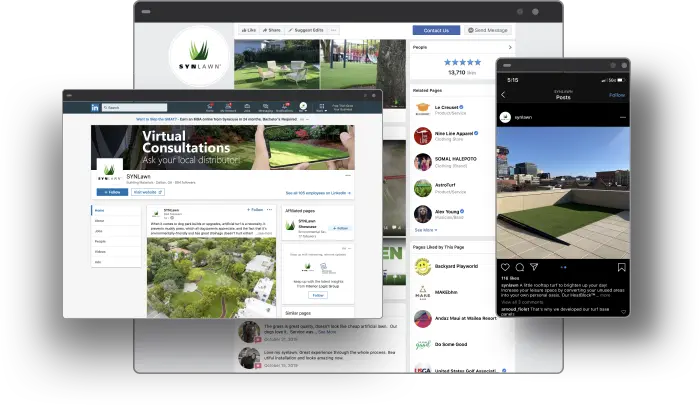Like the Instagram post heart icon
The image size is (699, 405).
(505, 267)
